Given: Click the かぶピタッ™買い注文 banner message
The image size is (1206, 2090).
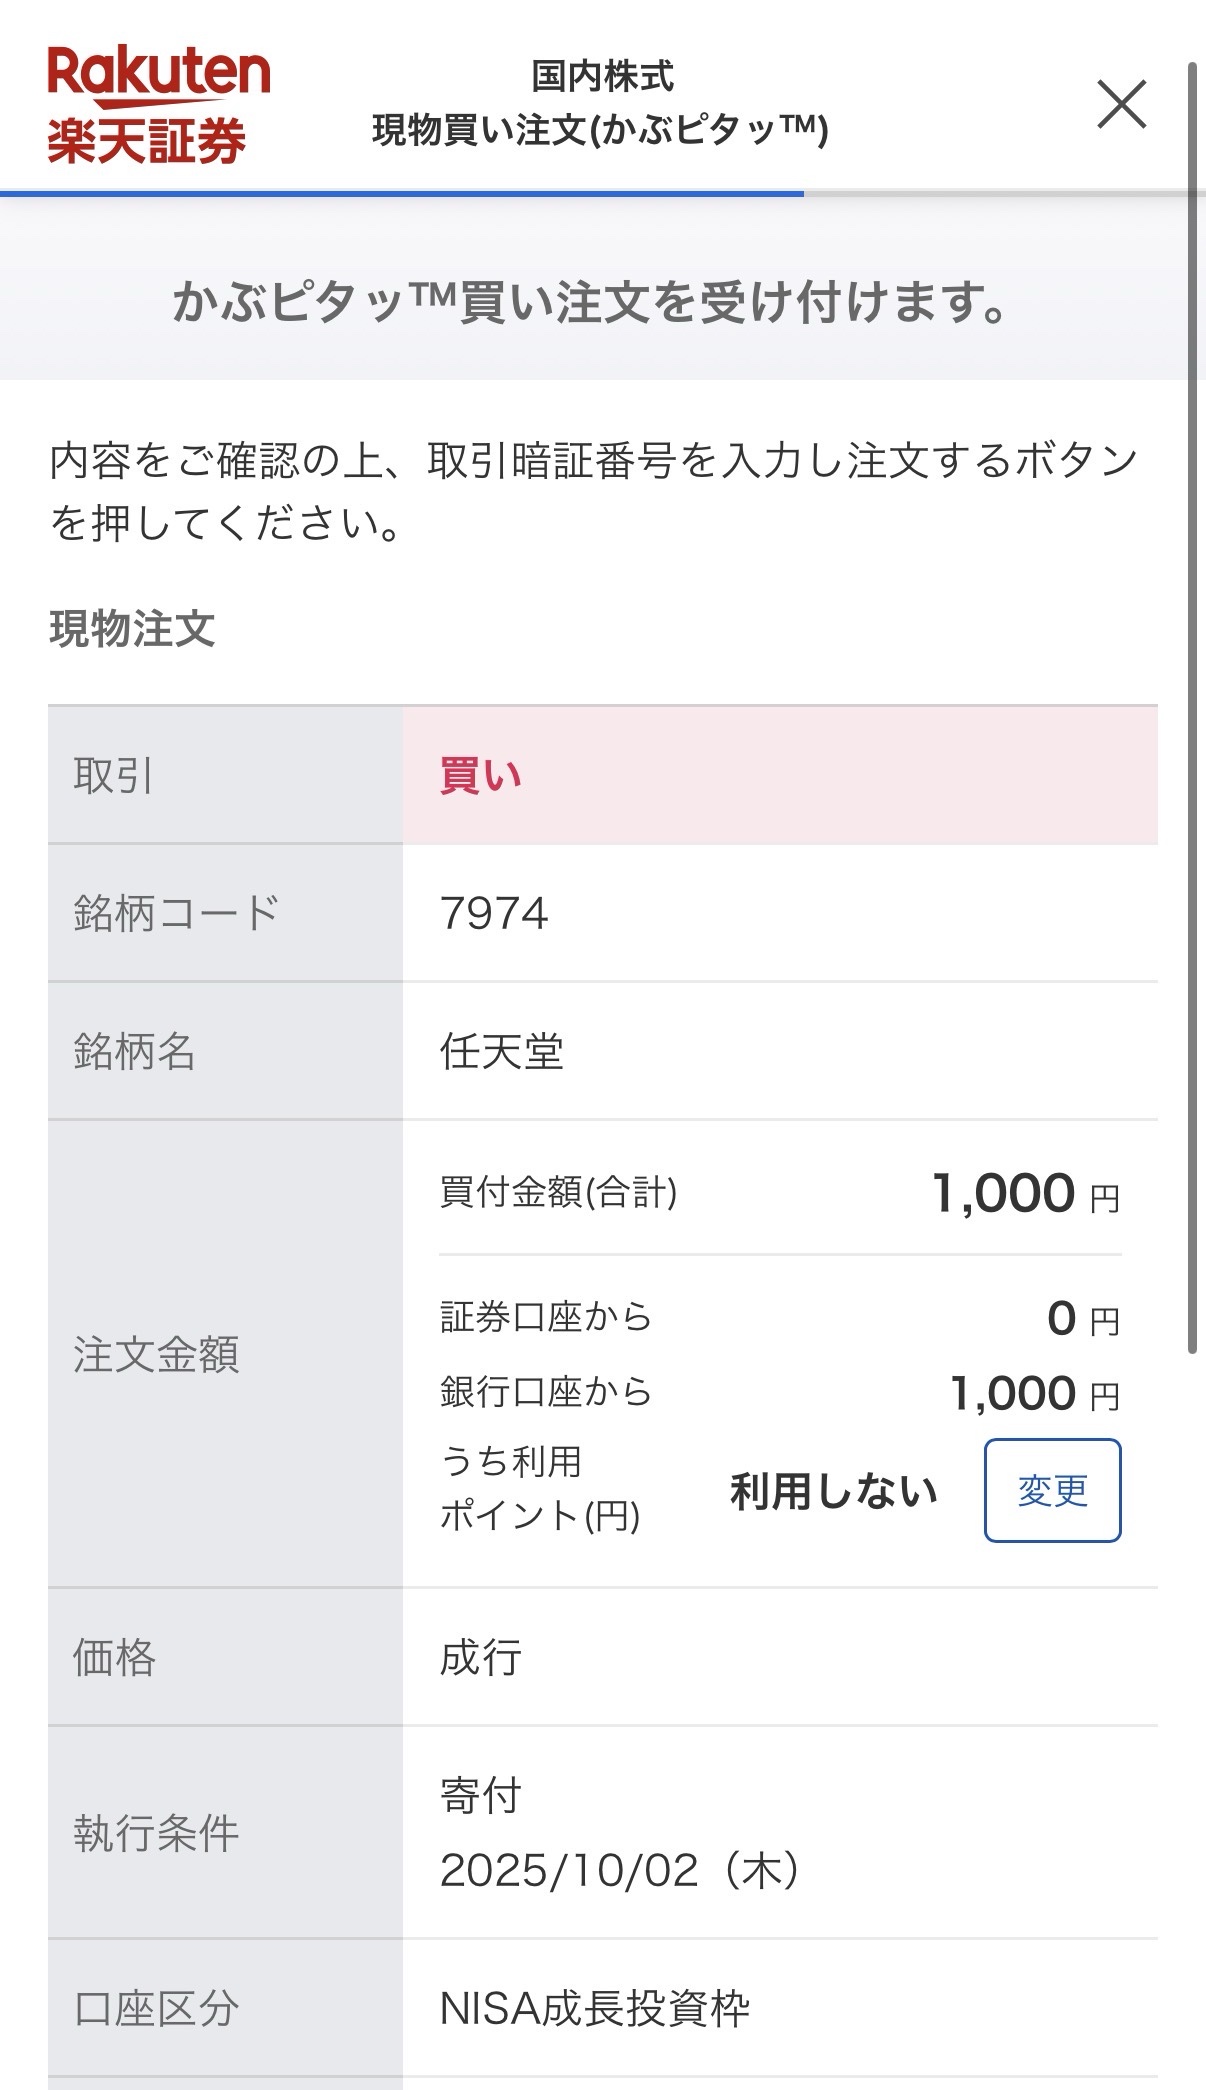Looking at the screenshot, I should (592, 302).
